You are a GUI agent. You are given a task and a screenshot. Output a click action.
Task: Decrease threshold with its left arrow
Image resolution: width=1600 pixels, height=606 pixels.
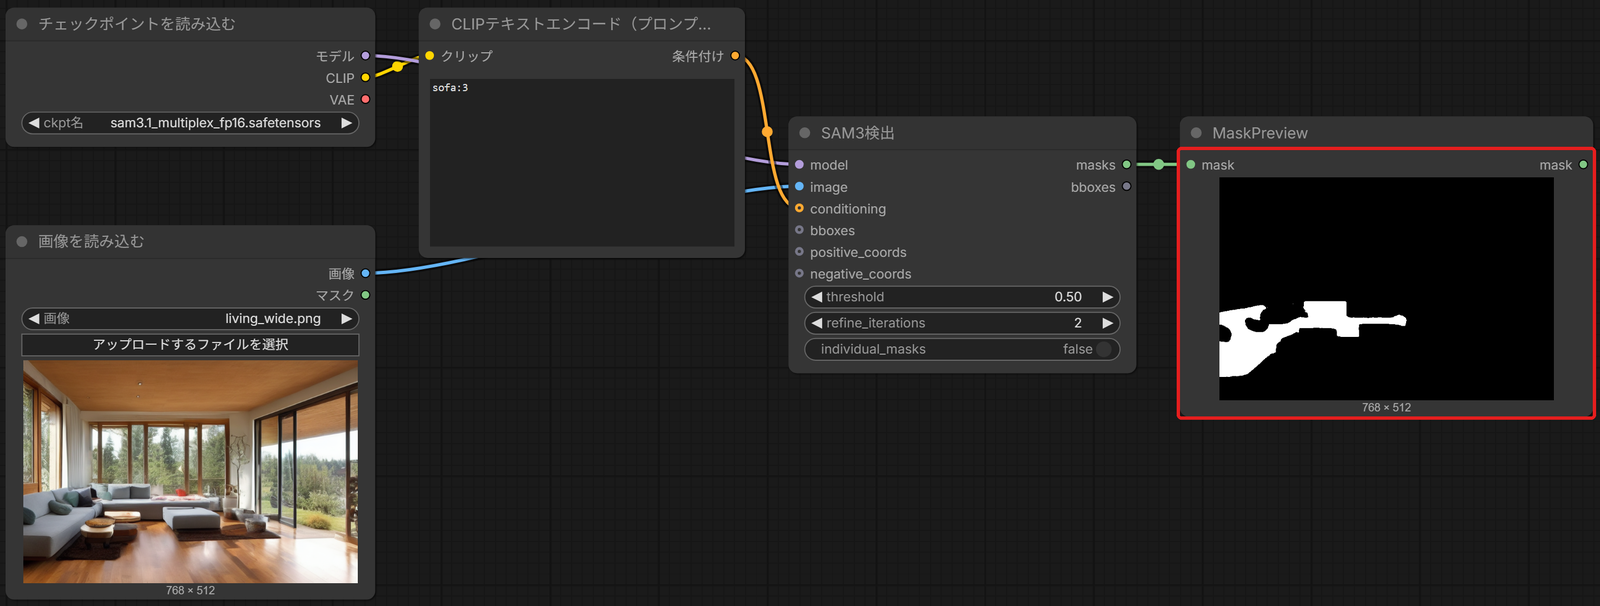pyautogui.click(x=817, y=297)
